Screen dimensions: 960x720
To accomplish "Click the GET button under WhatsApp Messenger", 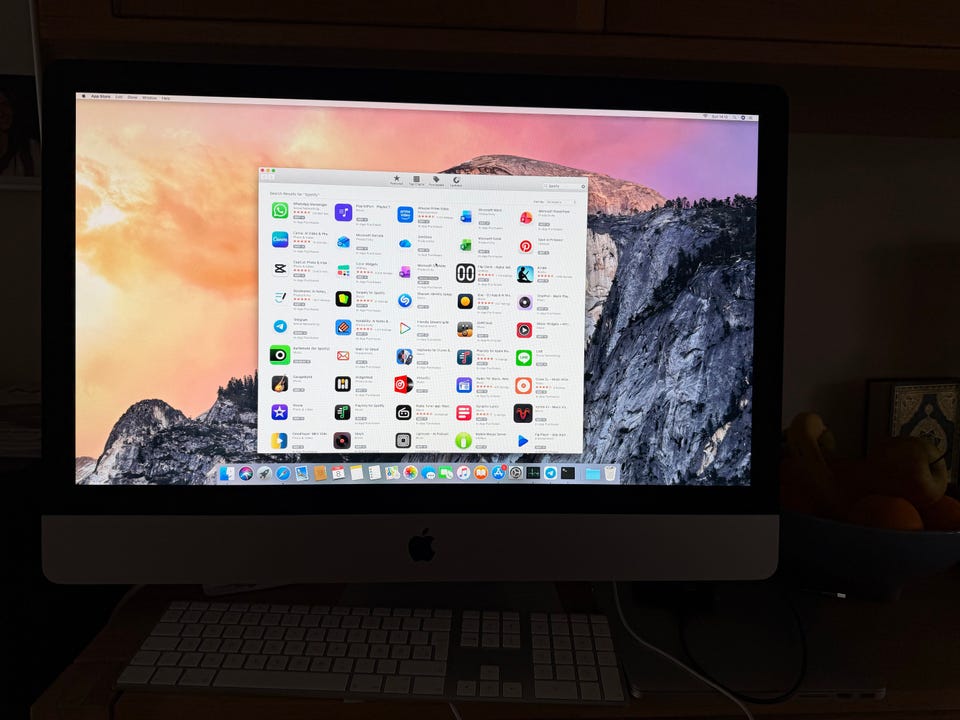I will 299,217.
